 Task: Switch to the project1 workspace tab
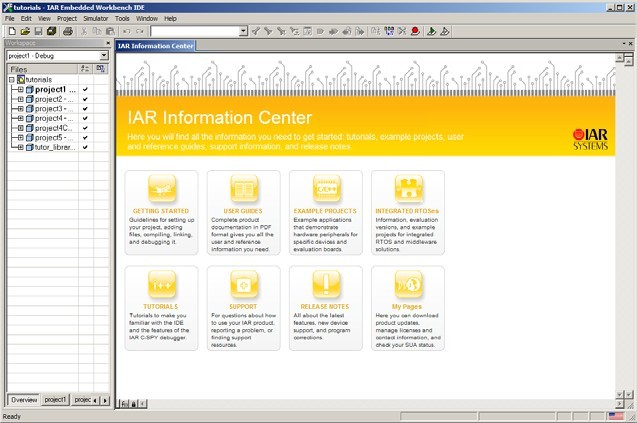tap(55, 399)
